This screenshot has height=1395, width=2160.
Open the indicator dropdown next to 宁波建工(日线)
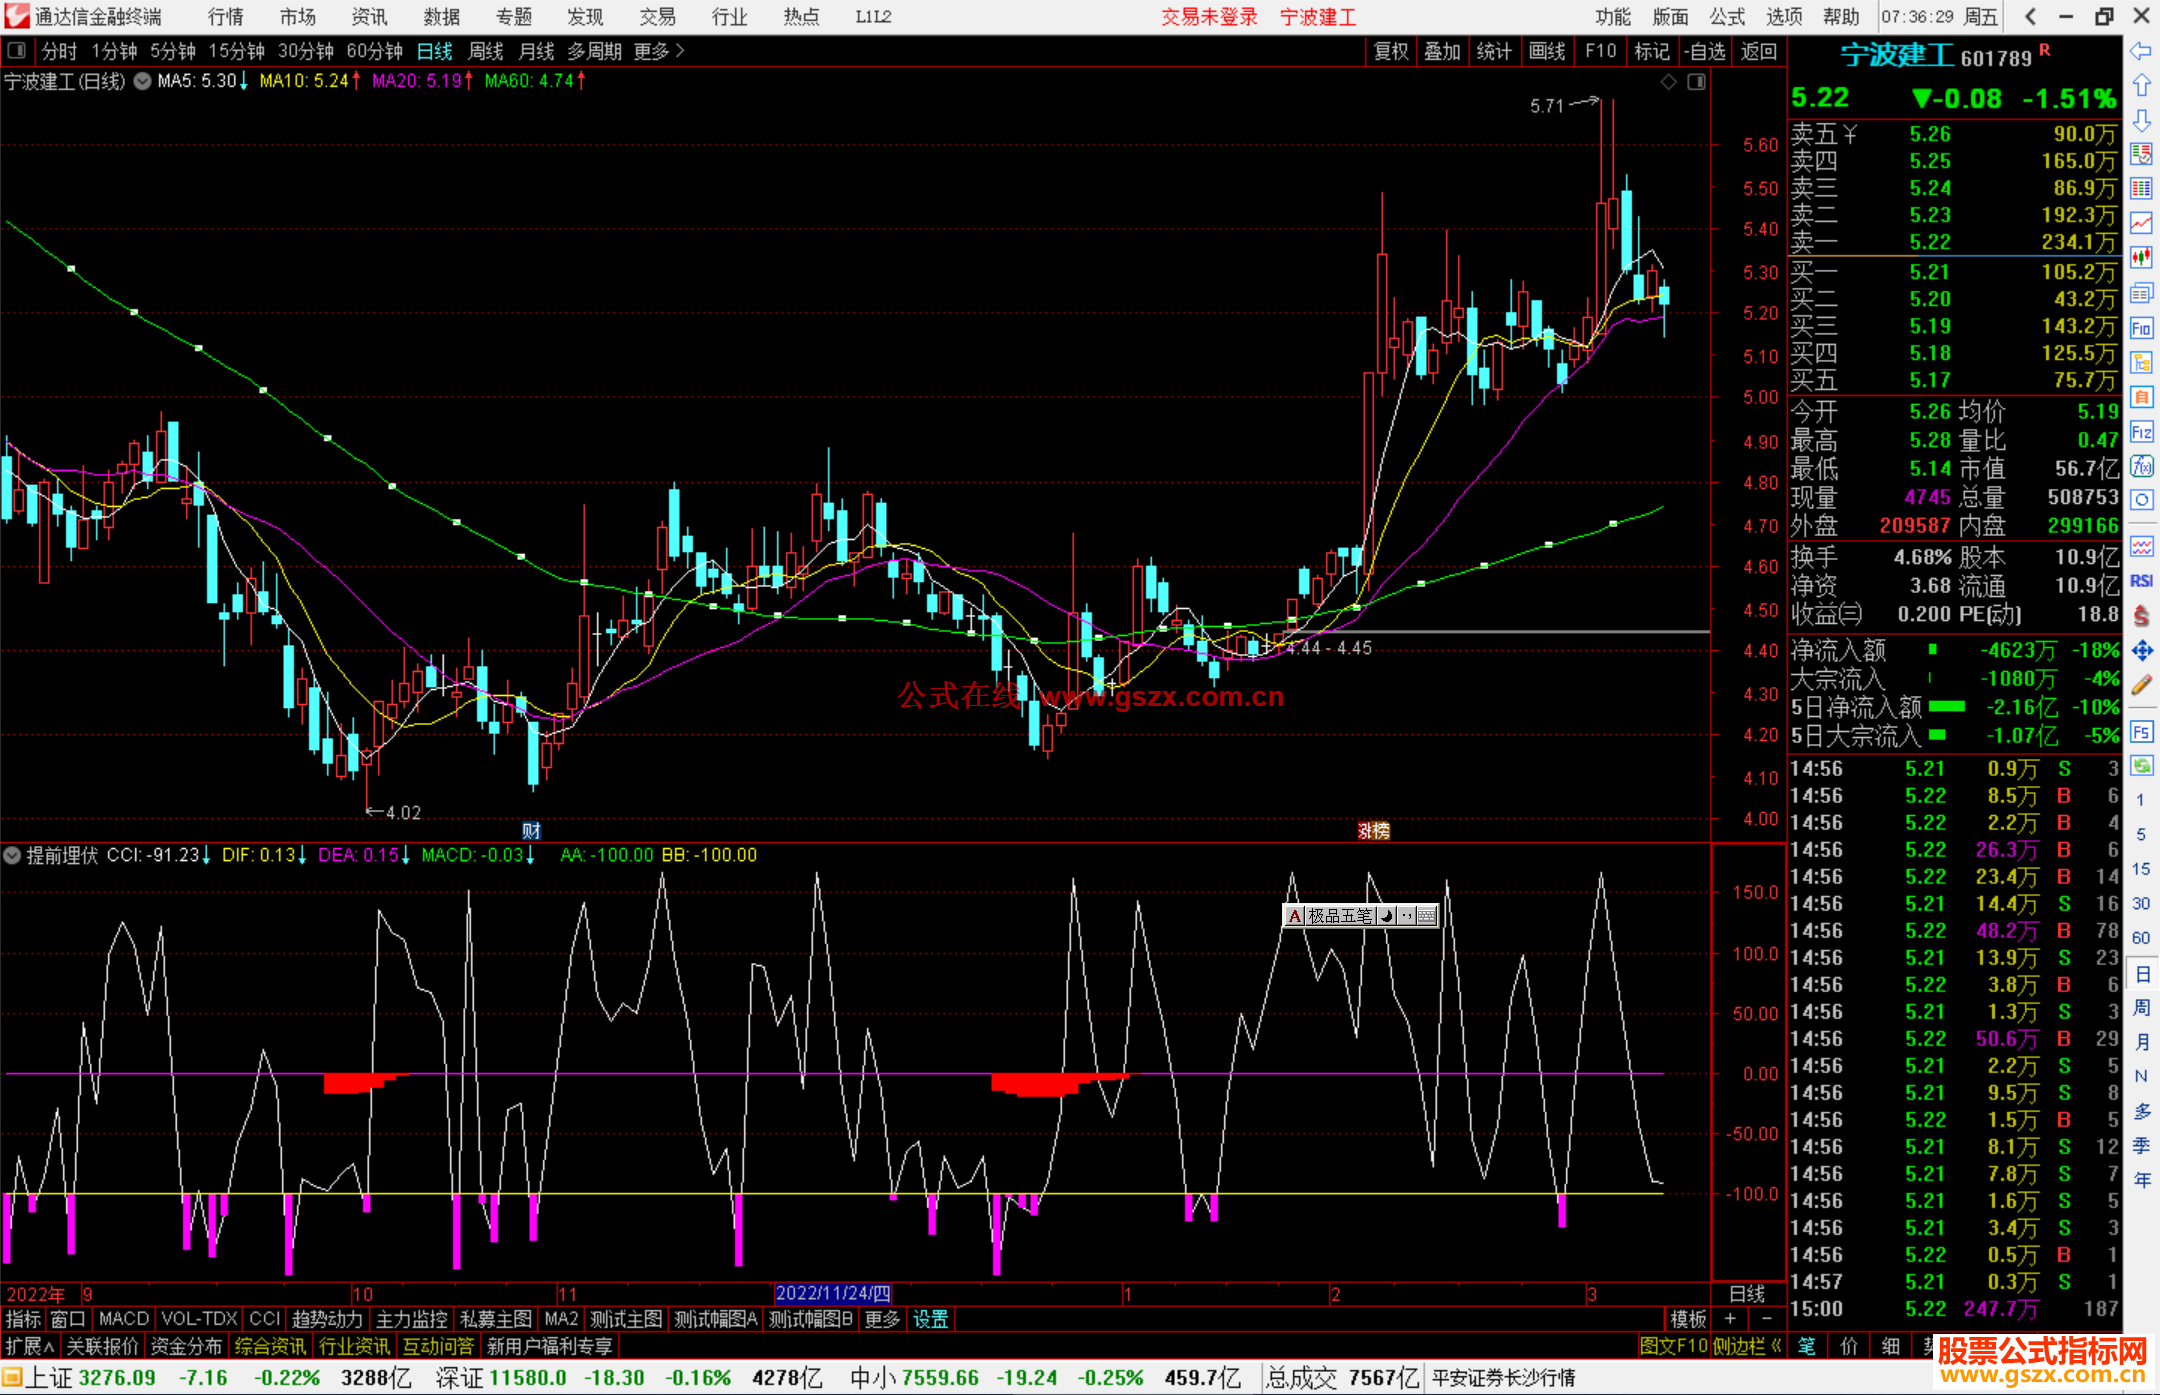coord(143,81)
